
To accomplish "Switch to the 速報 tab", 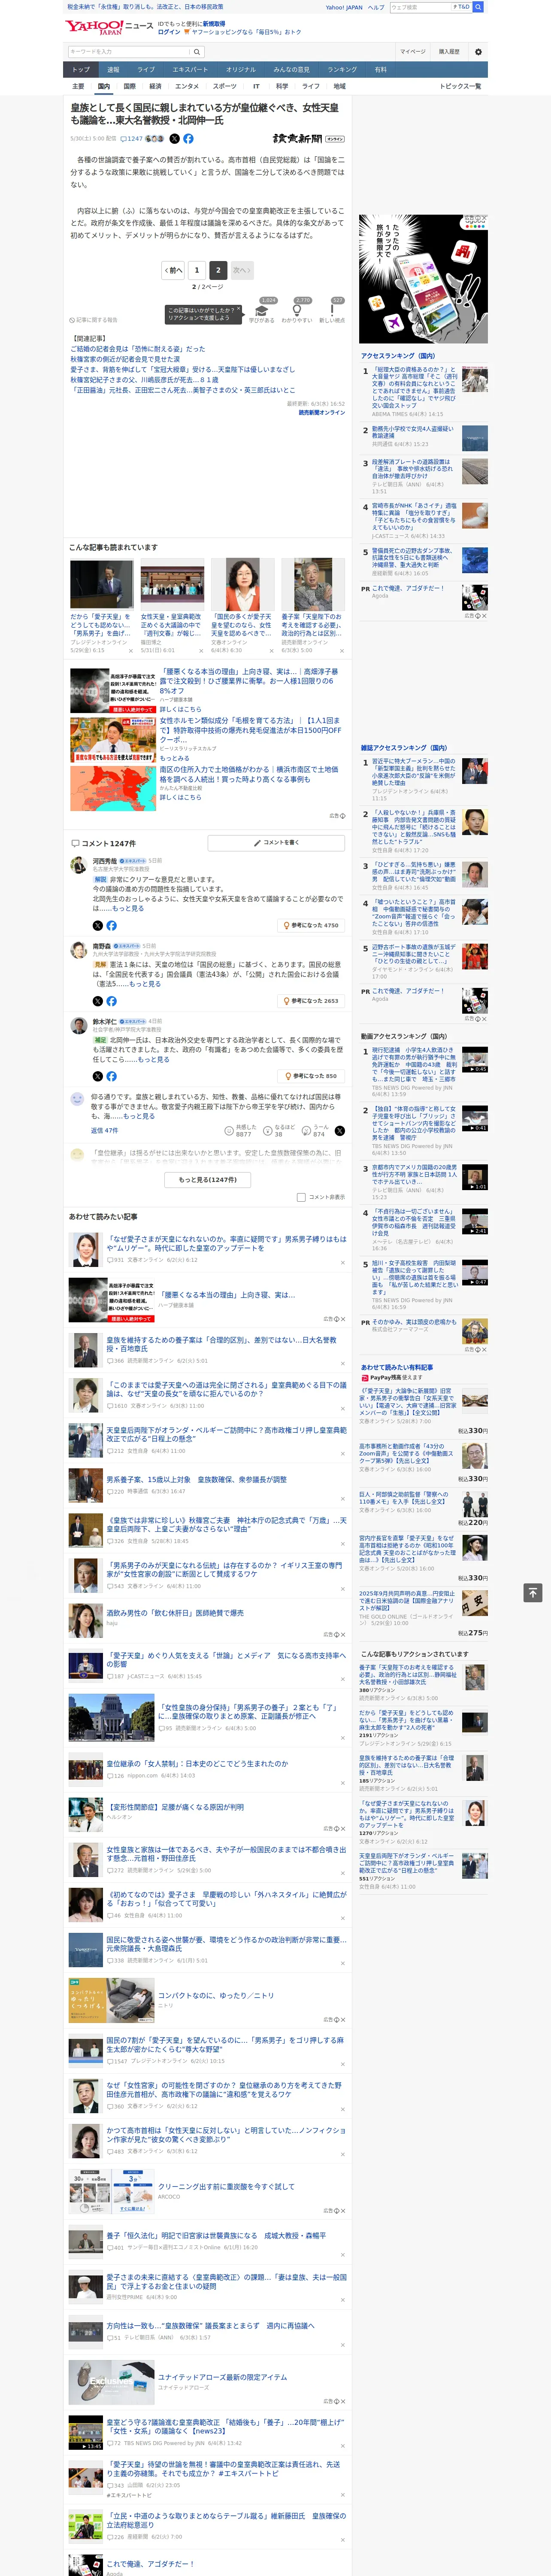I will (x=113, y=70).
